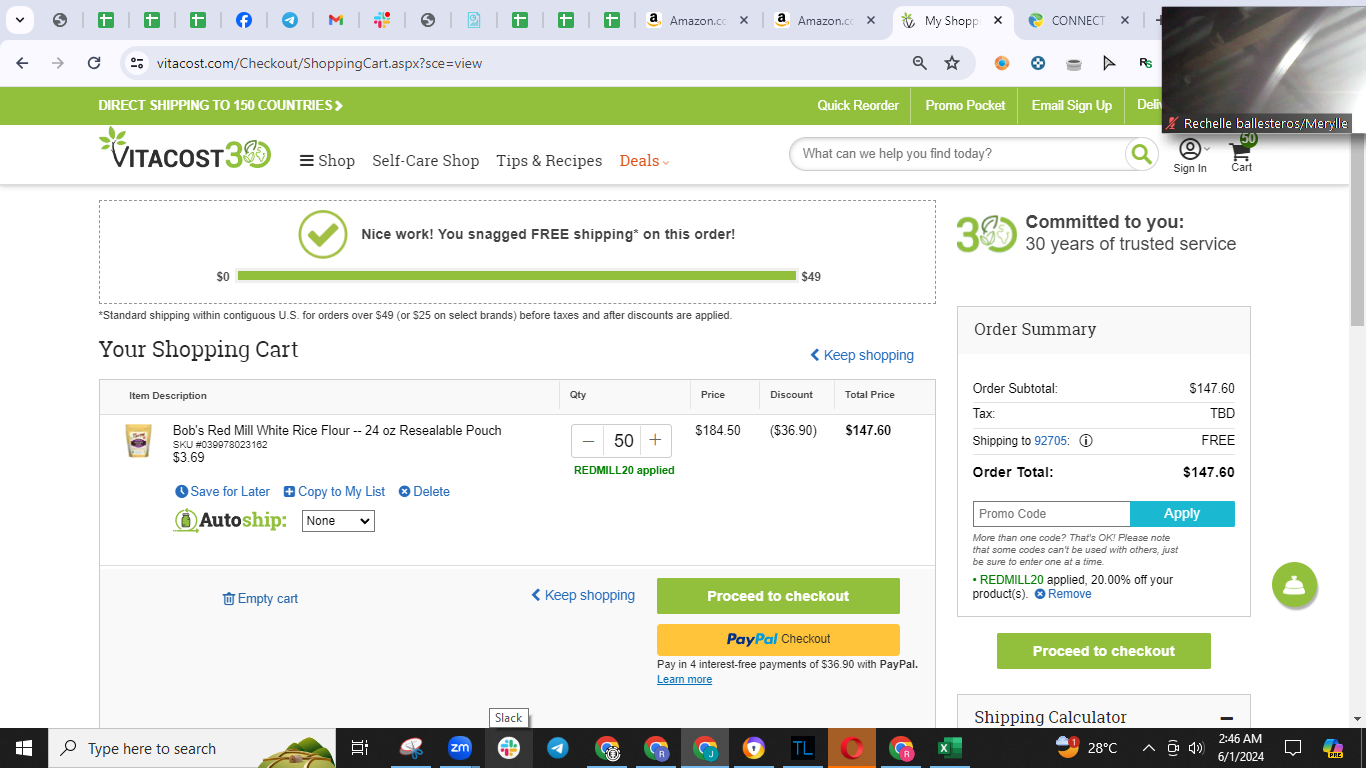
Task: Save the item for later
Action: (223, 492)
